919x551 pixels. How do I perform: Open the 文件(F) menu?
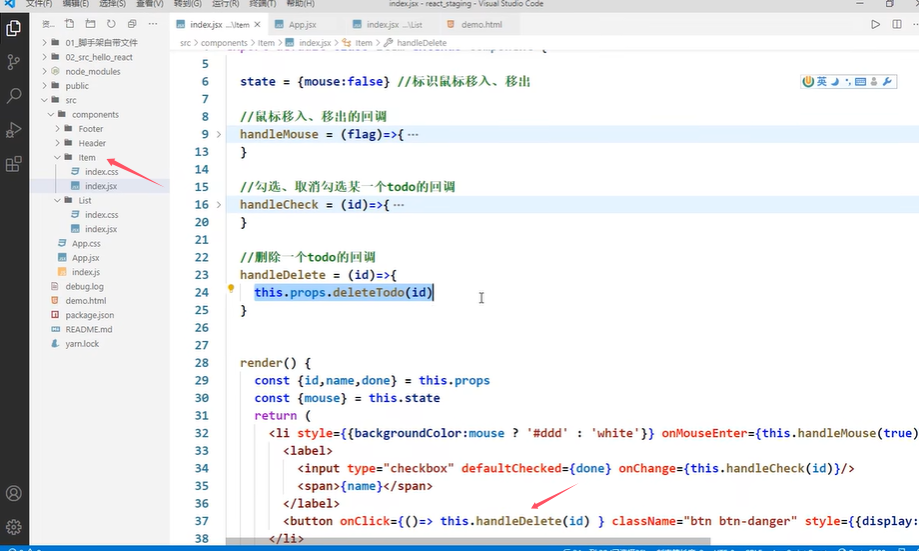pos(39,4)
